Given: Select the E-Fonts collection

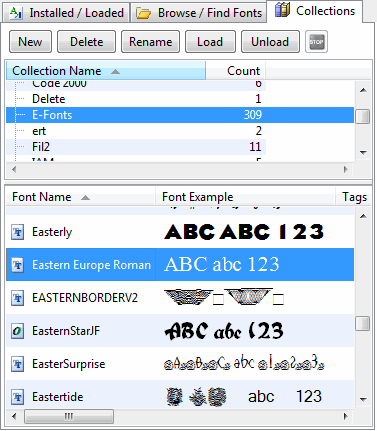Looking at the screenshot, I should [180, 115].
